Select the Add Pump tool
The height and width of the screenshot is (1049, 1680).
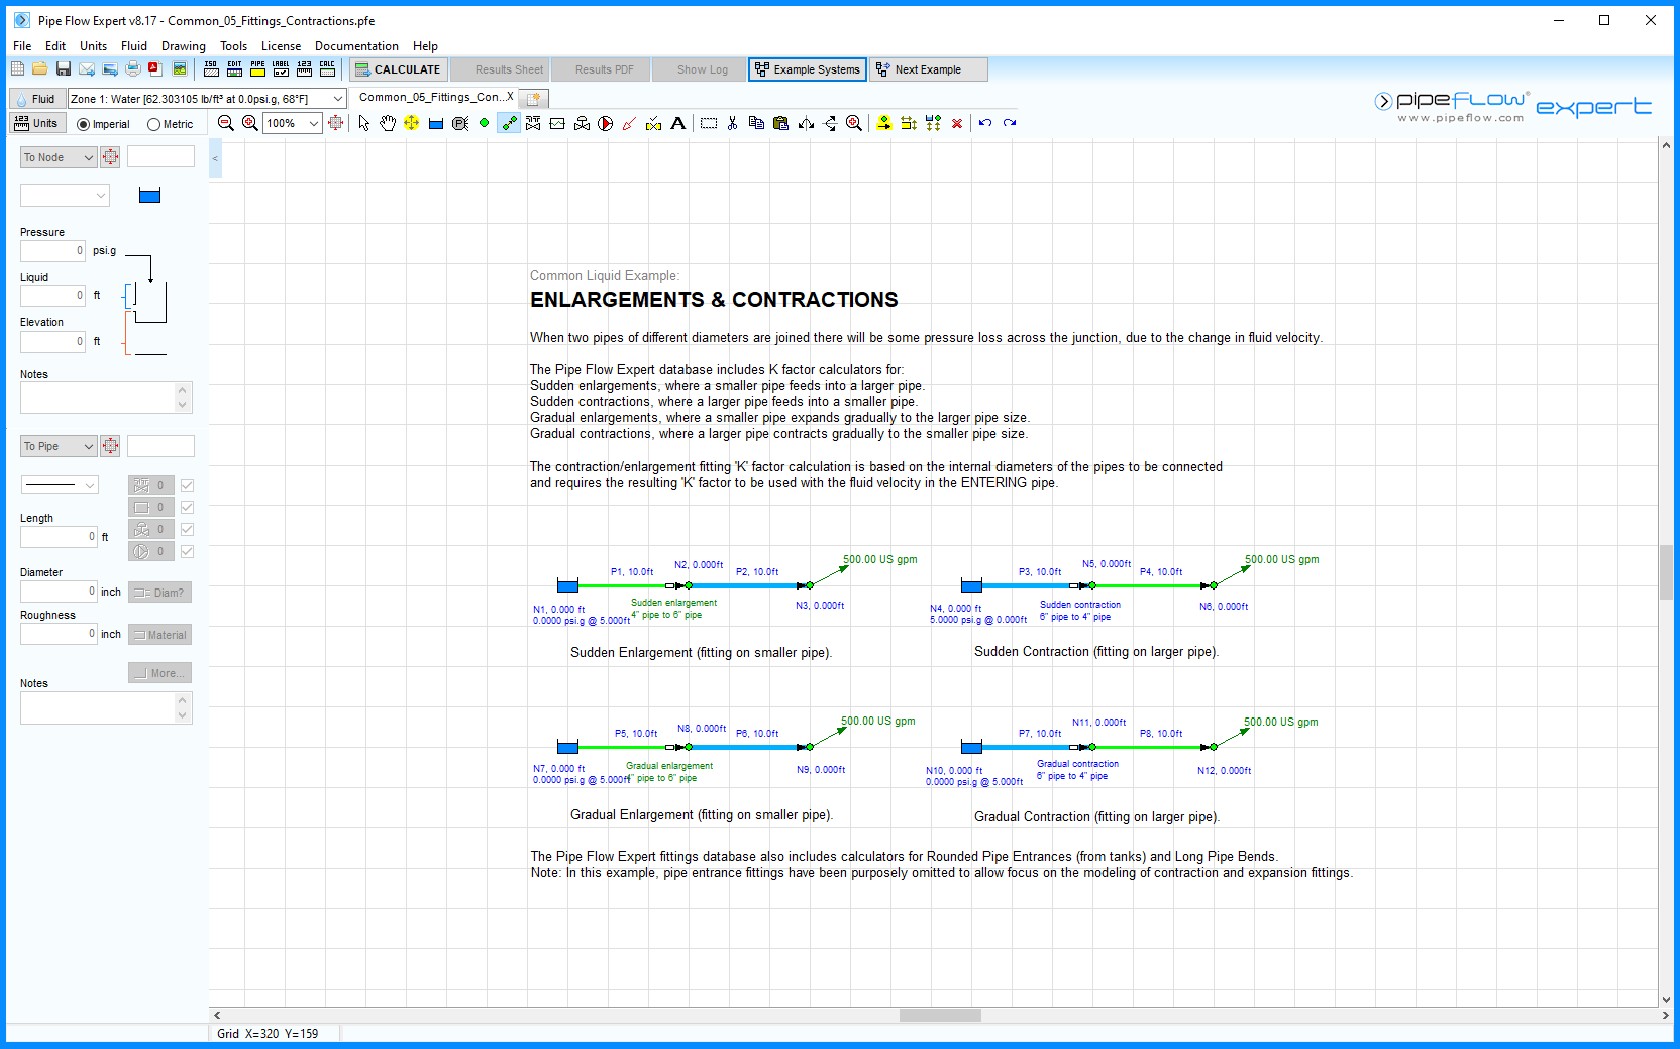606,123
